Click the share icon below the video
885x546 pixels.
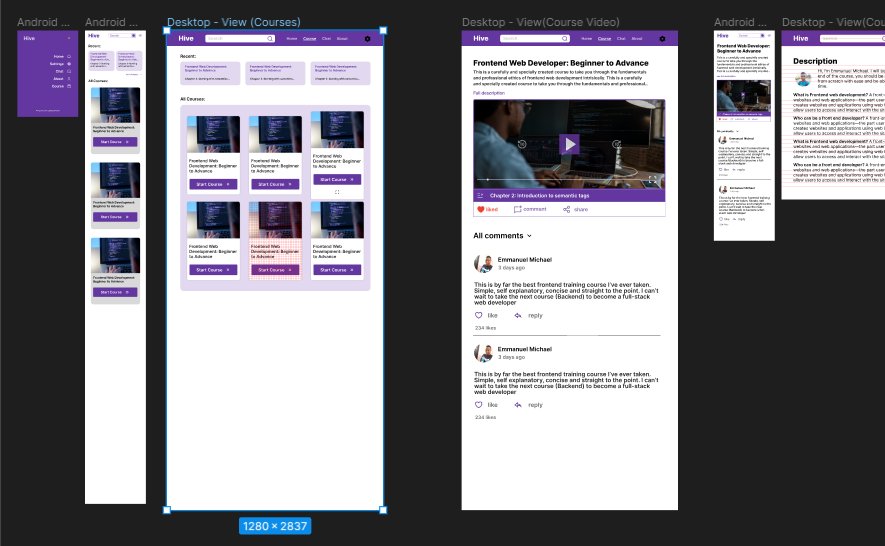tap(566, 209)
